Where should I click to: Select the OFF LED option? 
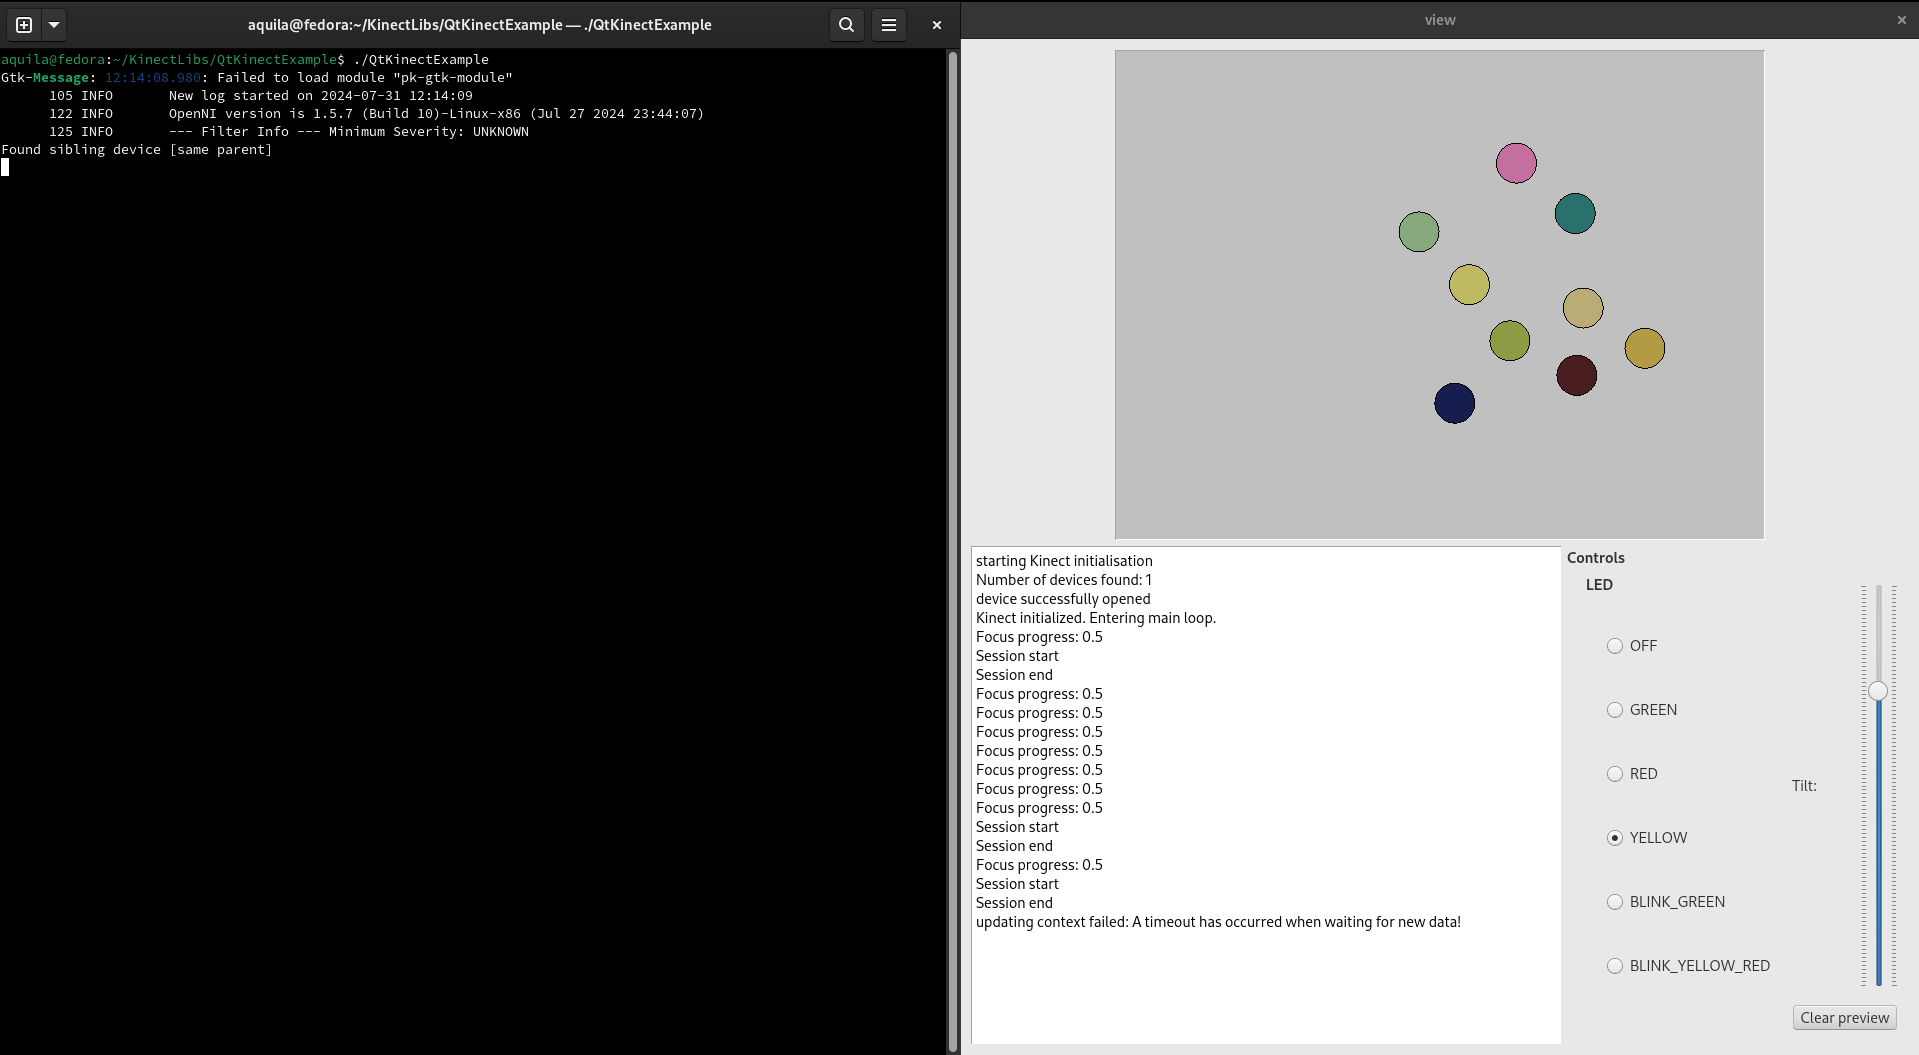[x=1615, y=646]
